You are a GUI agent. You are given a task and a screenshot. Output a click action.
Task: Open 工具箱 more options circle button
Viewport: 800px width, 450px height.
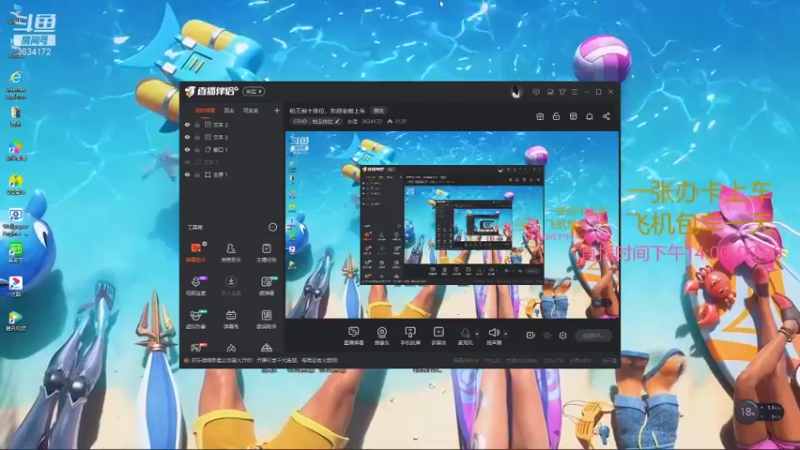coord(272,227)
